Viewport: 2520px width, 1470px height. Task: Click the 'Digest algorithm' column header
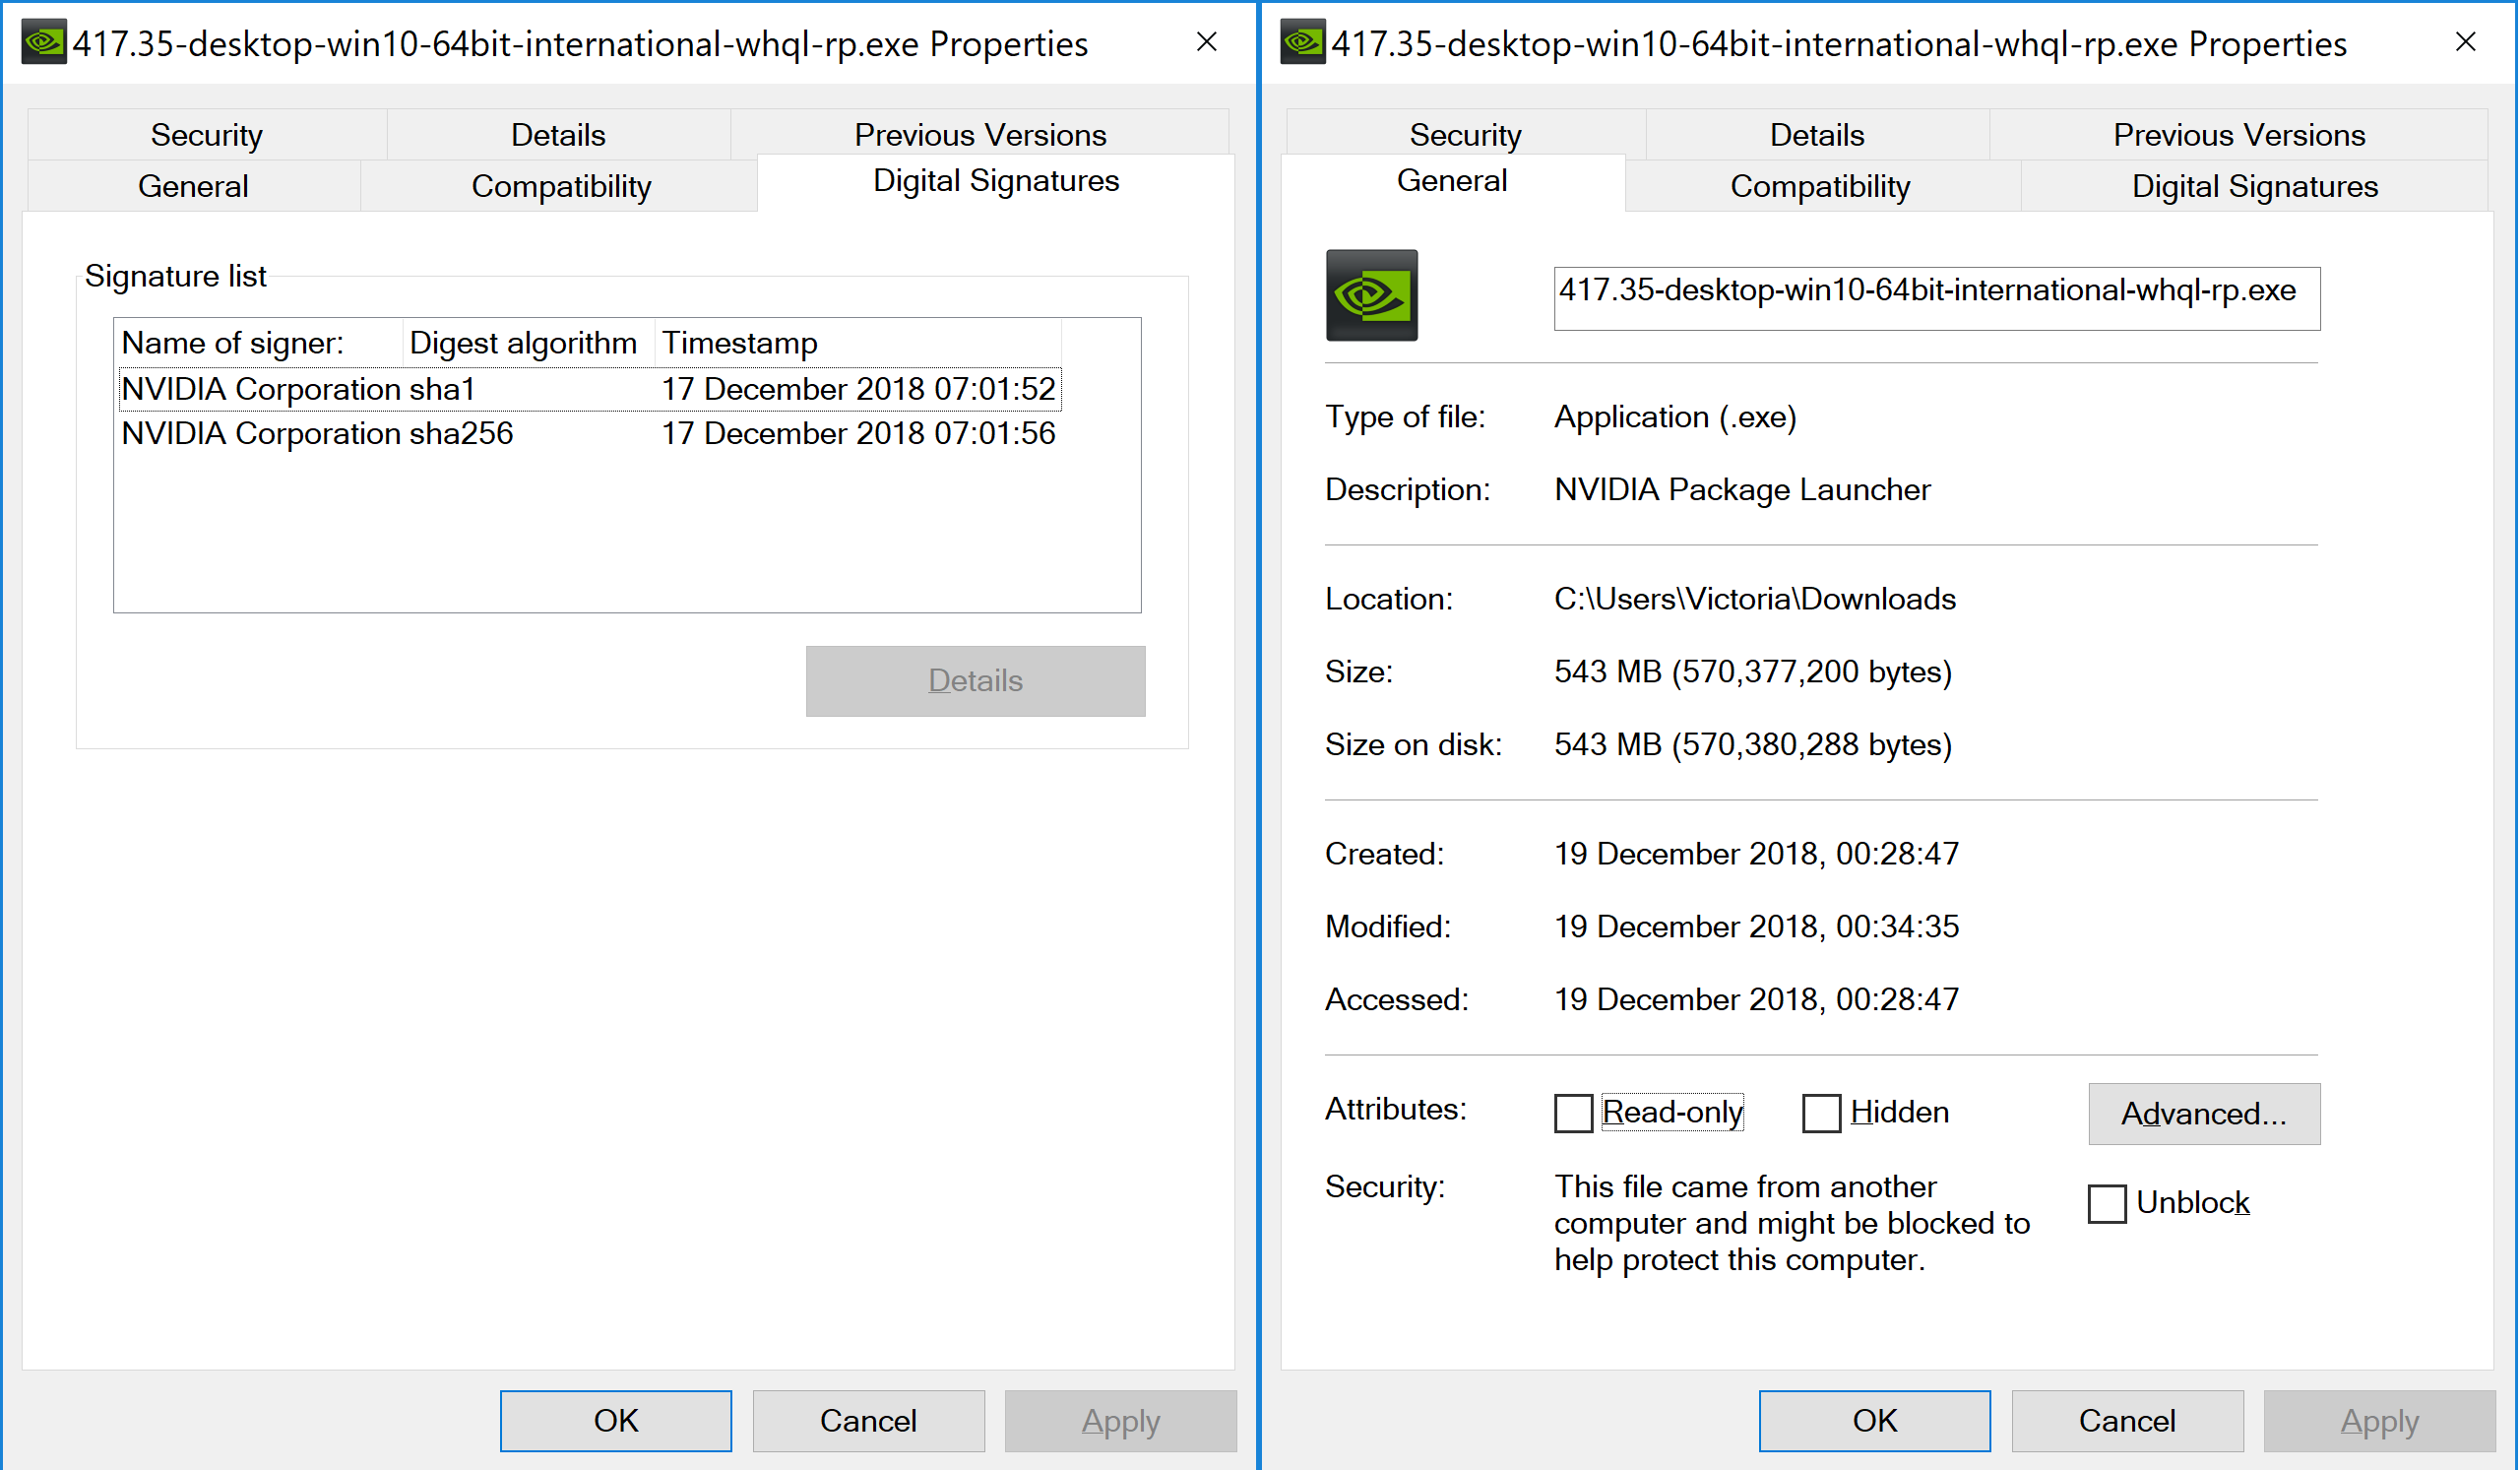pos(529,343)
